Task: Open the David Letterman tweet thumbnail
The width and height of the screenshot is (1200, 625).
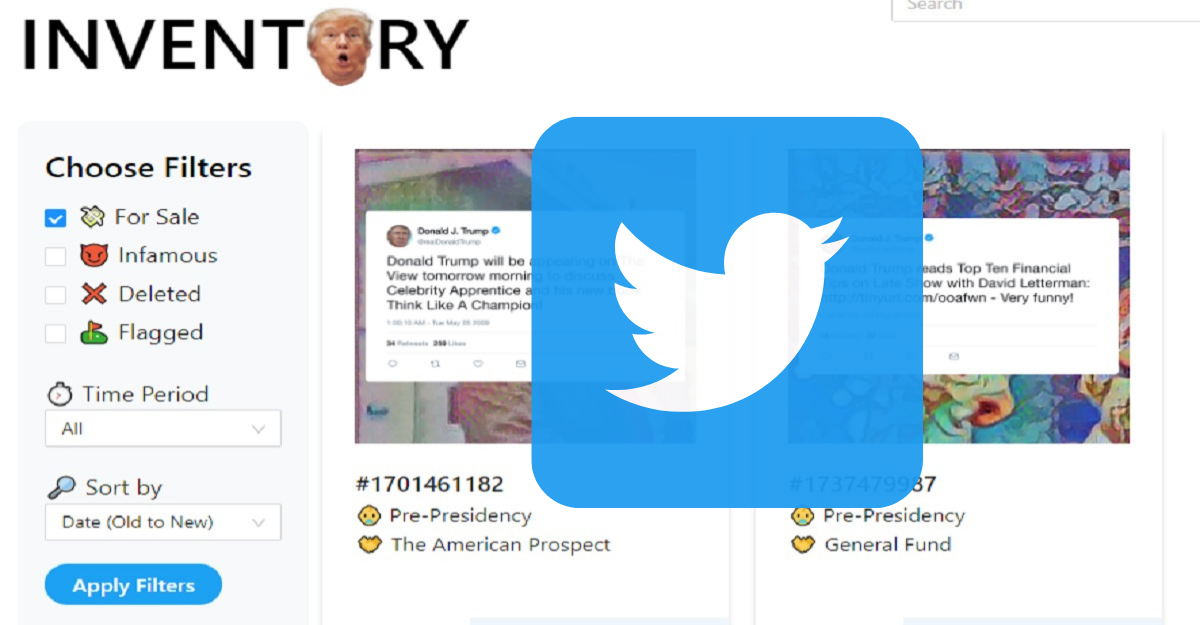Action: pyautogui.click(x=959, y=296)
